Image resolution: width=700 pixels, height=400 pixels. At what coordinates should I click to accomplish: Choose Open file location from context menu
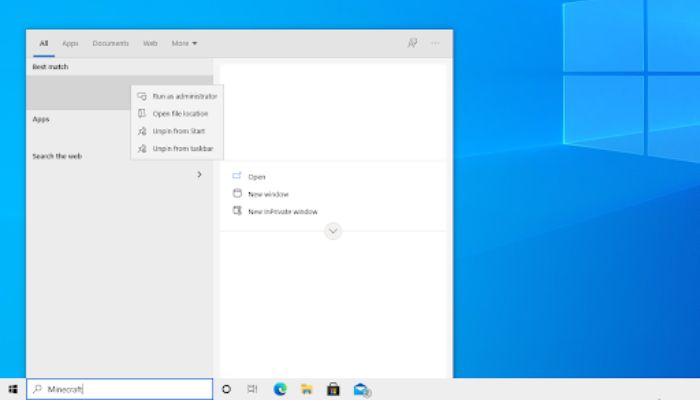tap(177, 114)
